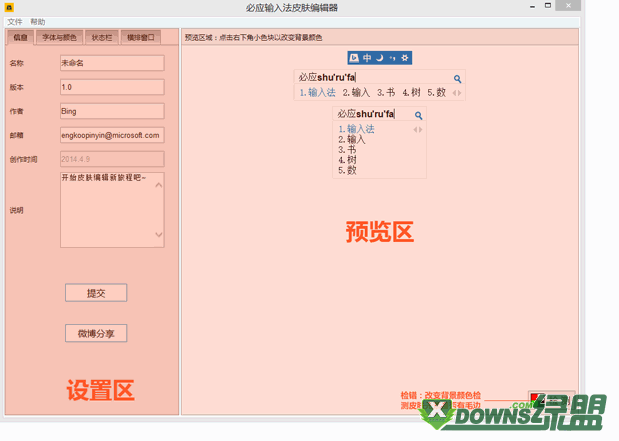The image size is (619, 441).
Task: Click the app icon in the title bar
Action: (9, 7)
